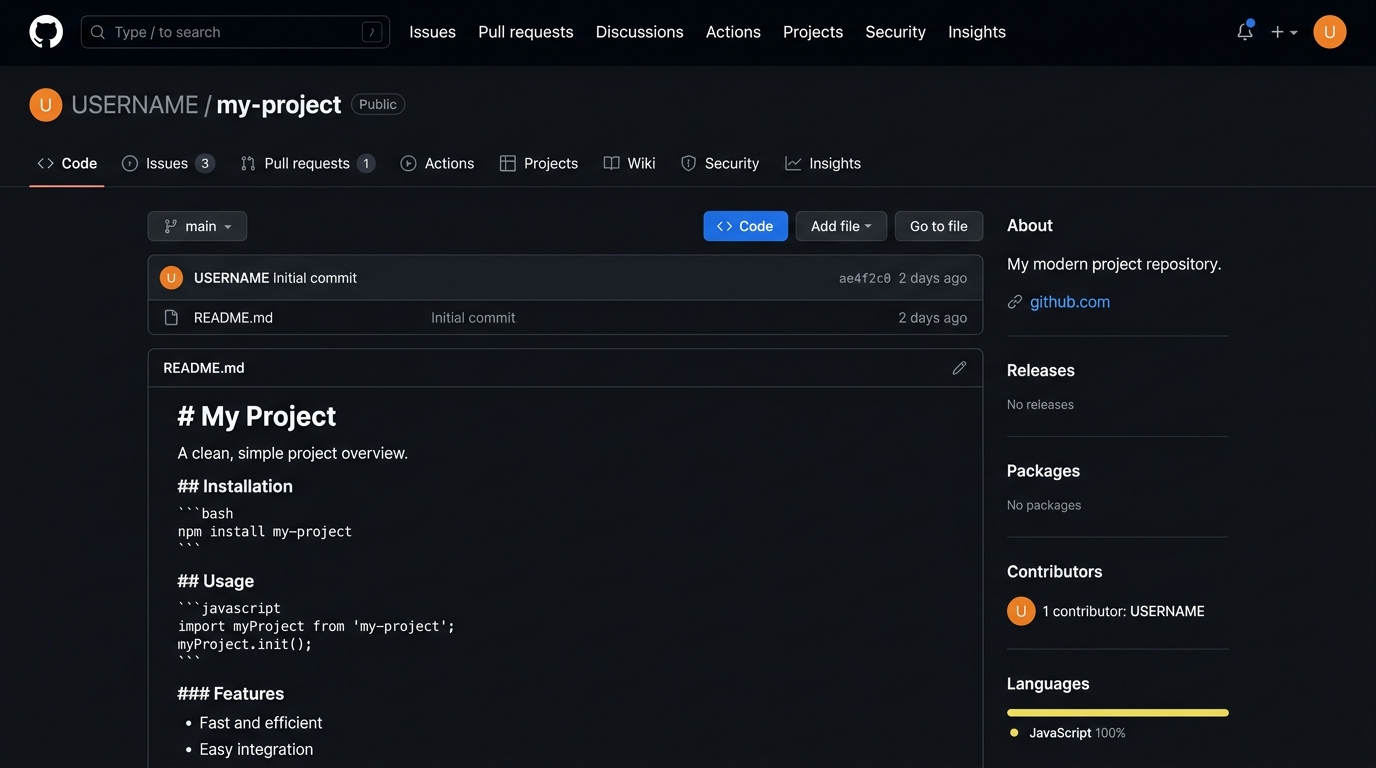Click the Releases heading in sidebar
Screen dimensions: 1376x768
[1041, 370]
